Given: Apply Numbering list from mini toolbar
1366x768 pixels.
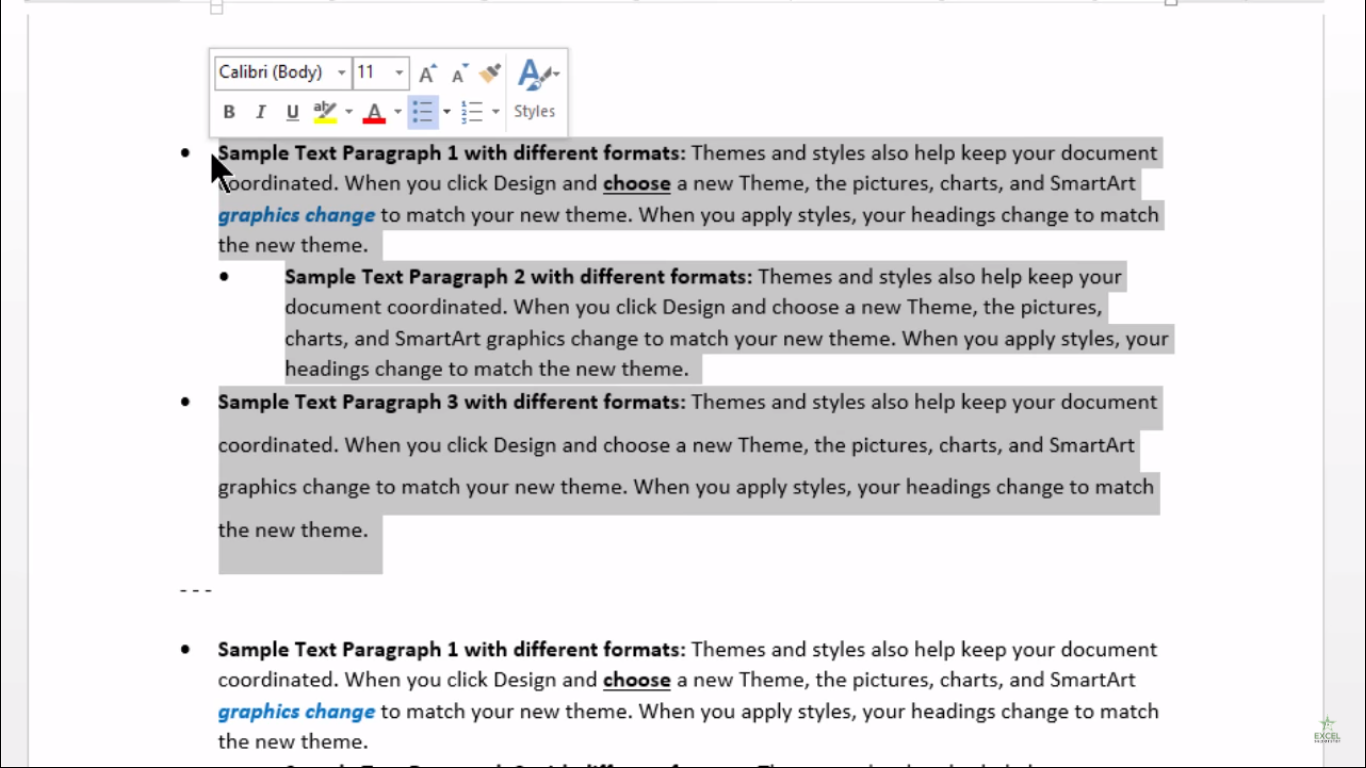Looking at the screenshot, I should tap(472, 112).
